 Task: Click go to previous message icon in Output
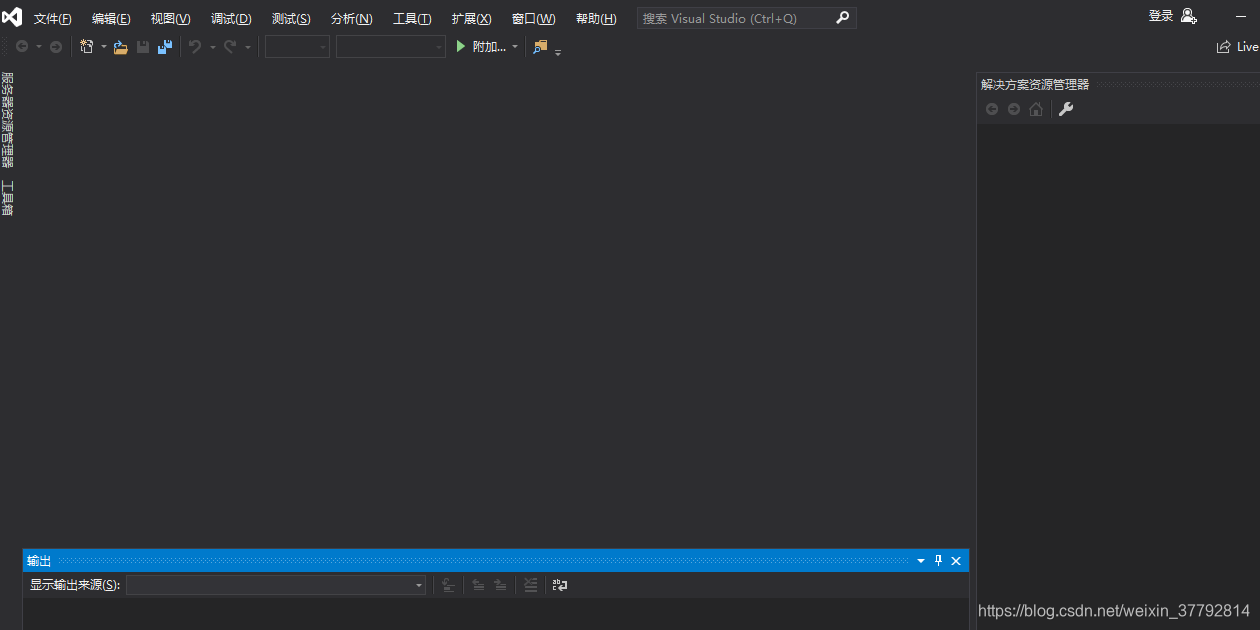click(x=478, y=585)
